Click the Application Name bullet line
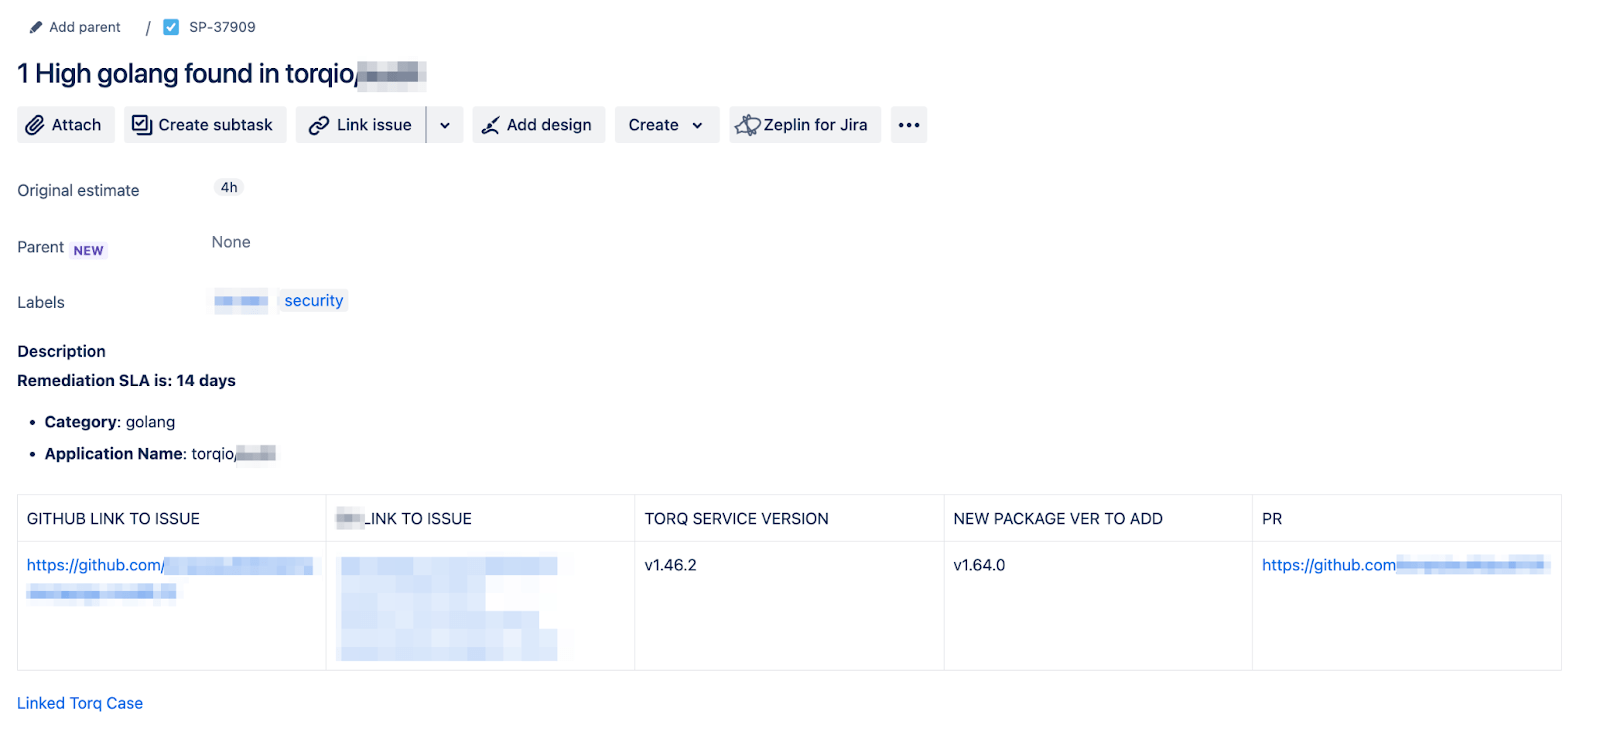The width and height of the screenshot is (1600, 737). coord(160,454)
